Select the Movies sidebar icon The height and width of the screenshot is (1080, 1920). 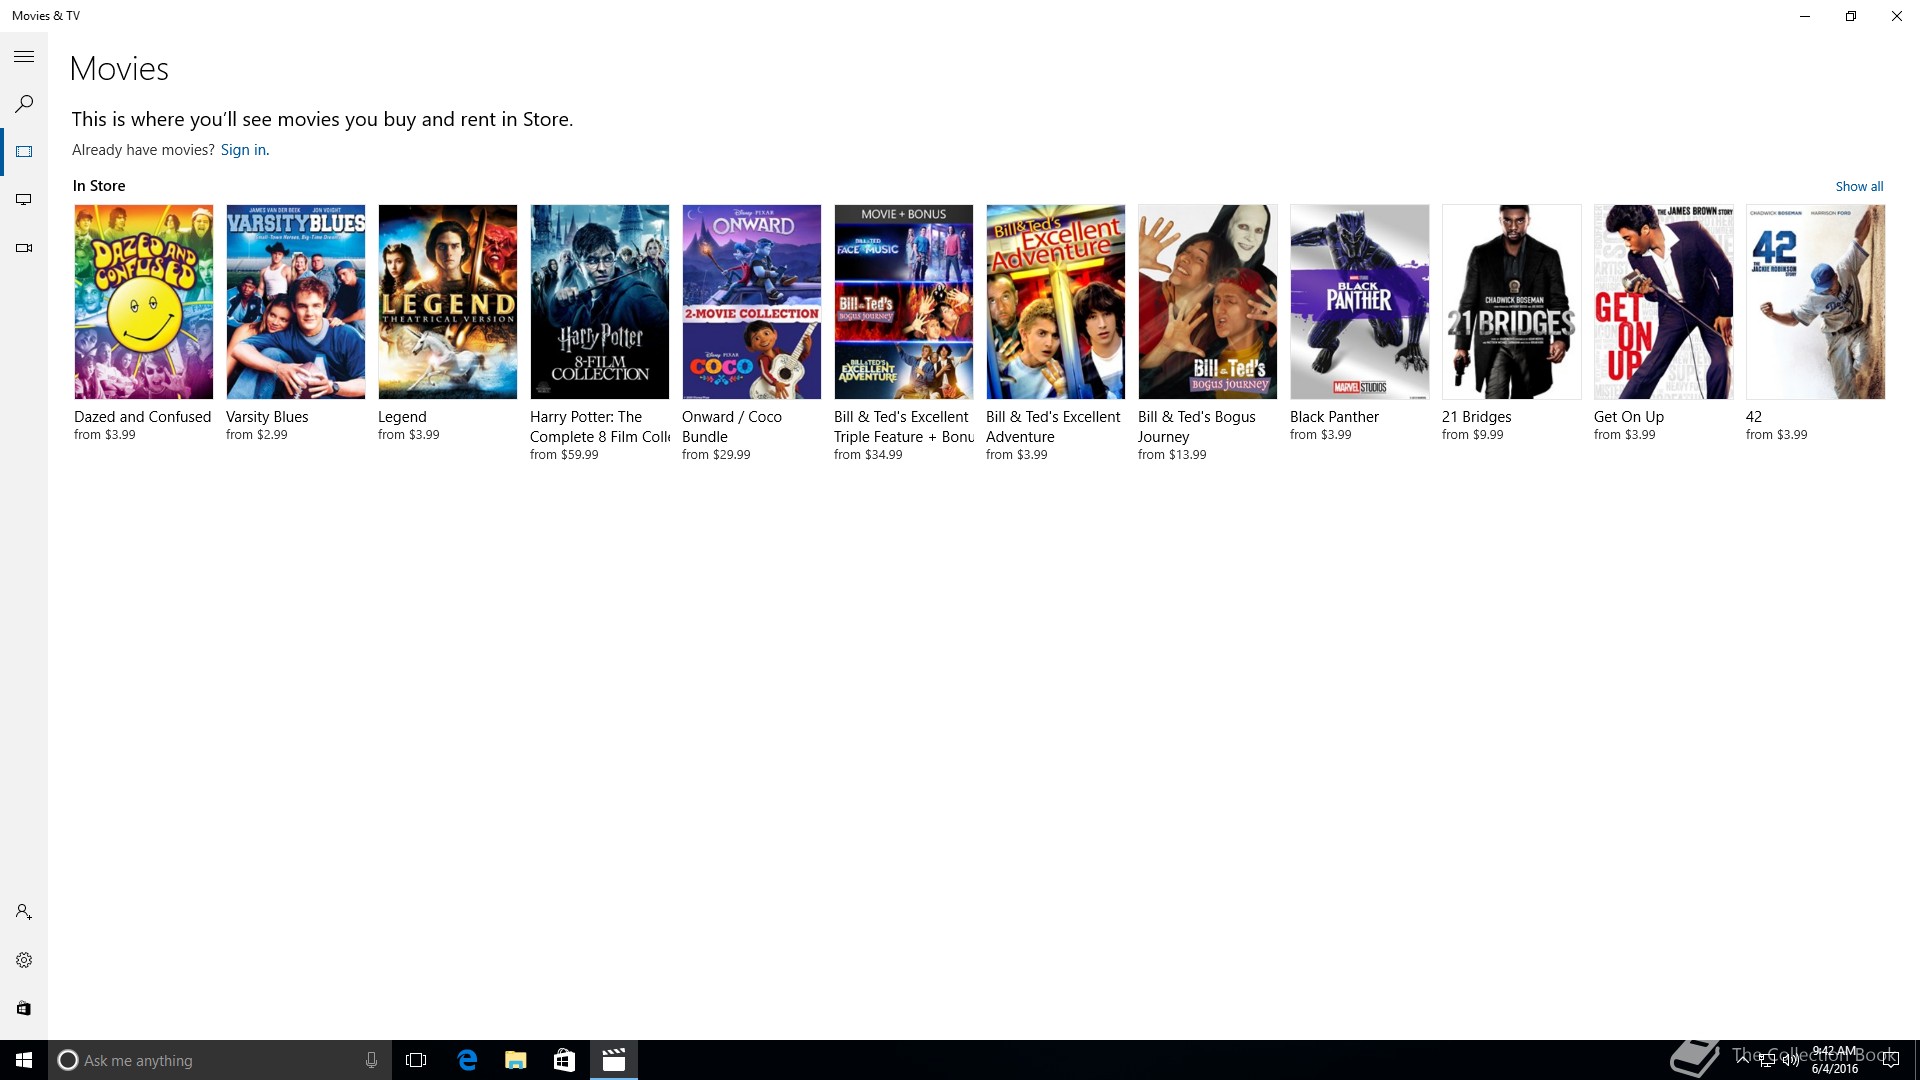[24, 152]
